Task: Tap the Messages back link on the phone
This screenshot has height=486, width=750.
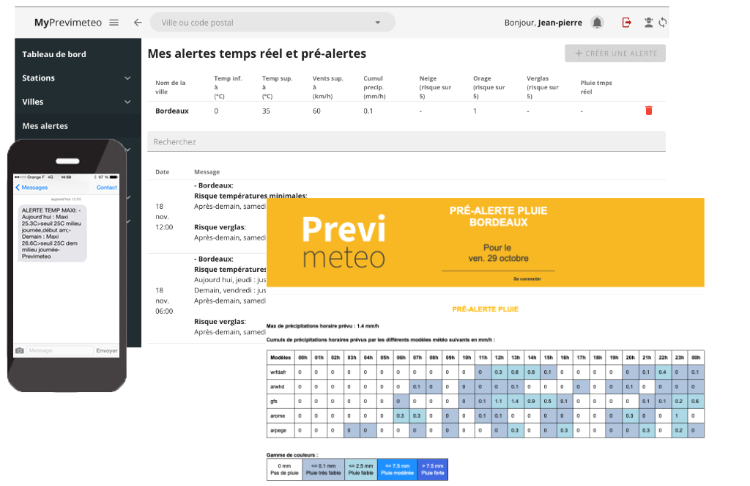Action: (x=32, y=188)
